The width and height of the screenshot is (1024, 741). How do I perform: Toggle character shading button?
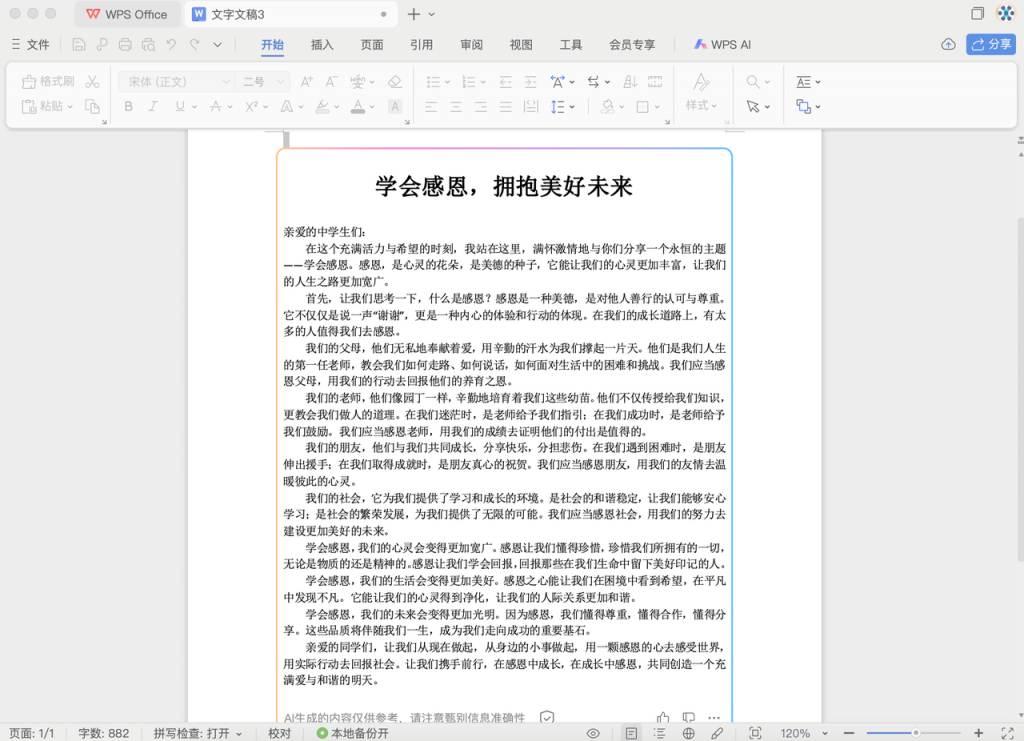click(x=394, y=106)
